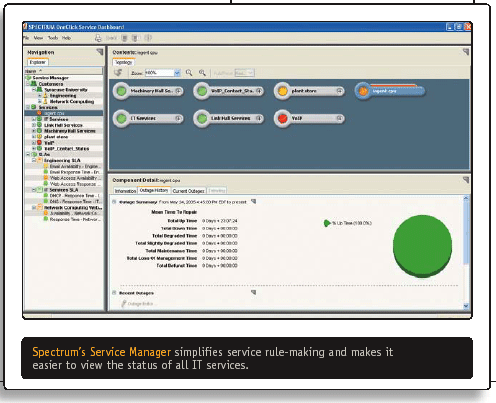Click the zoom in magnifier icon

coord(202,73)
